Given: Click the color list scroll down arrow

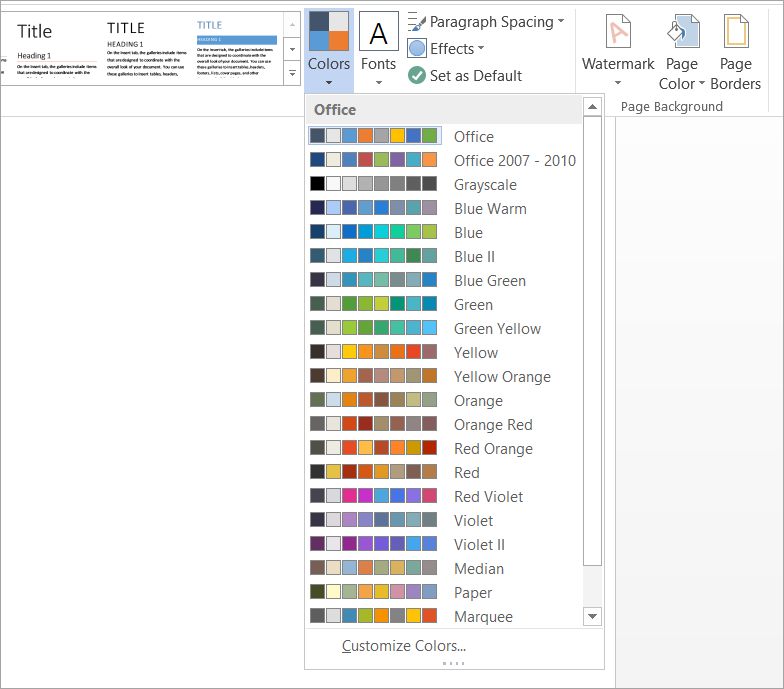Looking at the screenshot, I should [x=592, y=616].
